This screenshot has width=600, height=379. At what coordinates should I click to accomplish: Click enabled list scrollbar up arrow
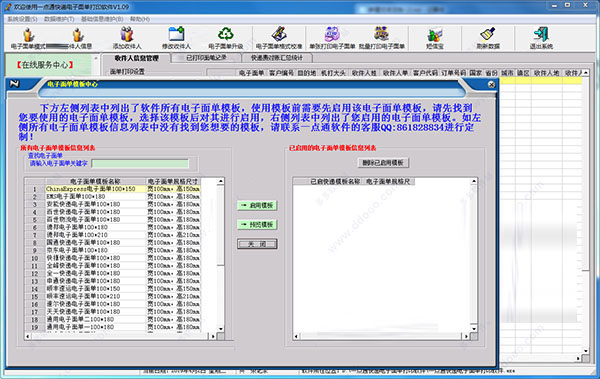click(474, 181)
